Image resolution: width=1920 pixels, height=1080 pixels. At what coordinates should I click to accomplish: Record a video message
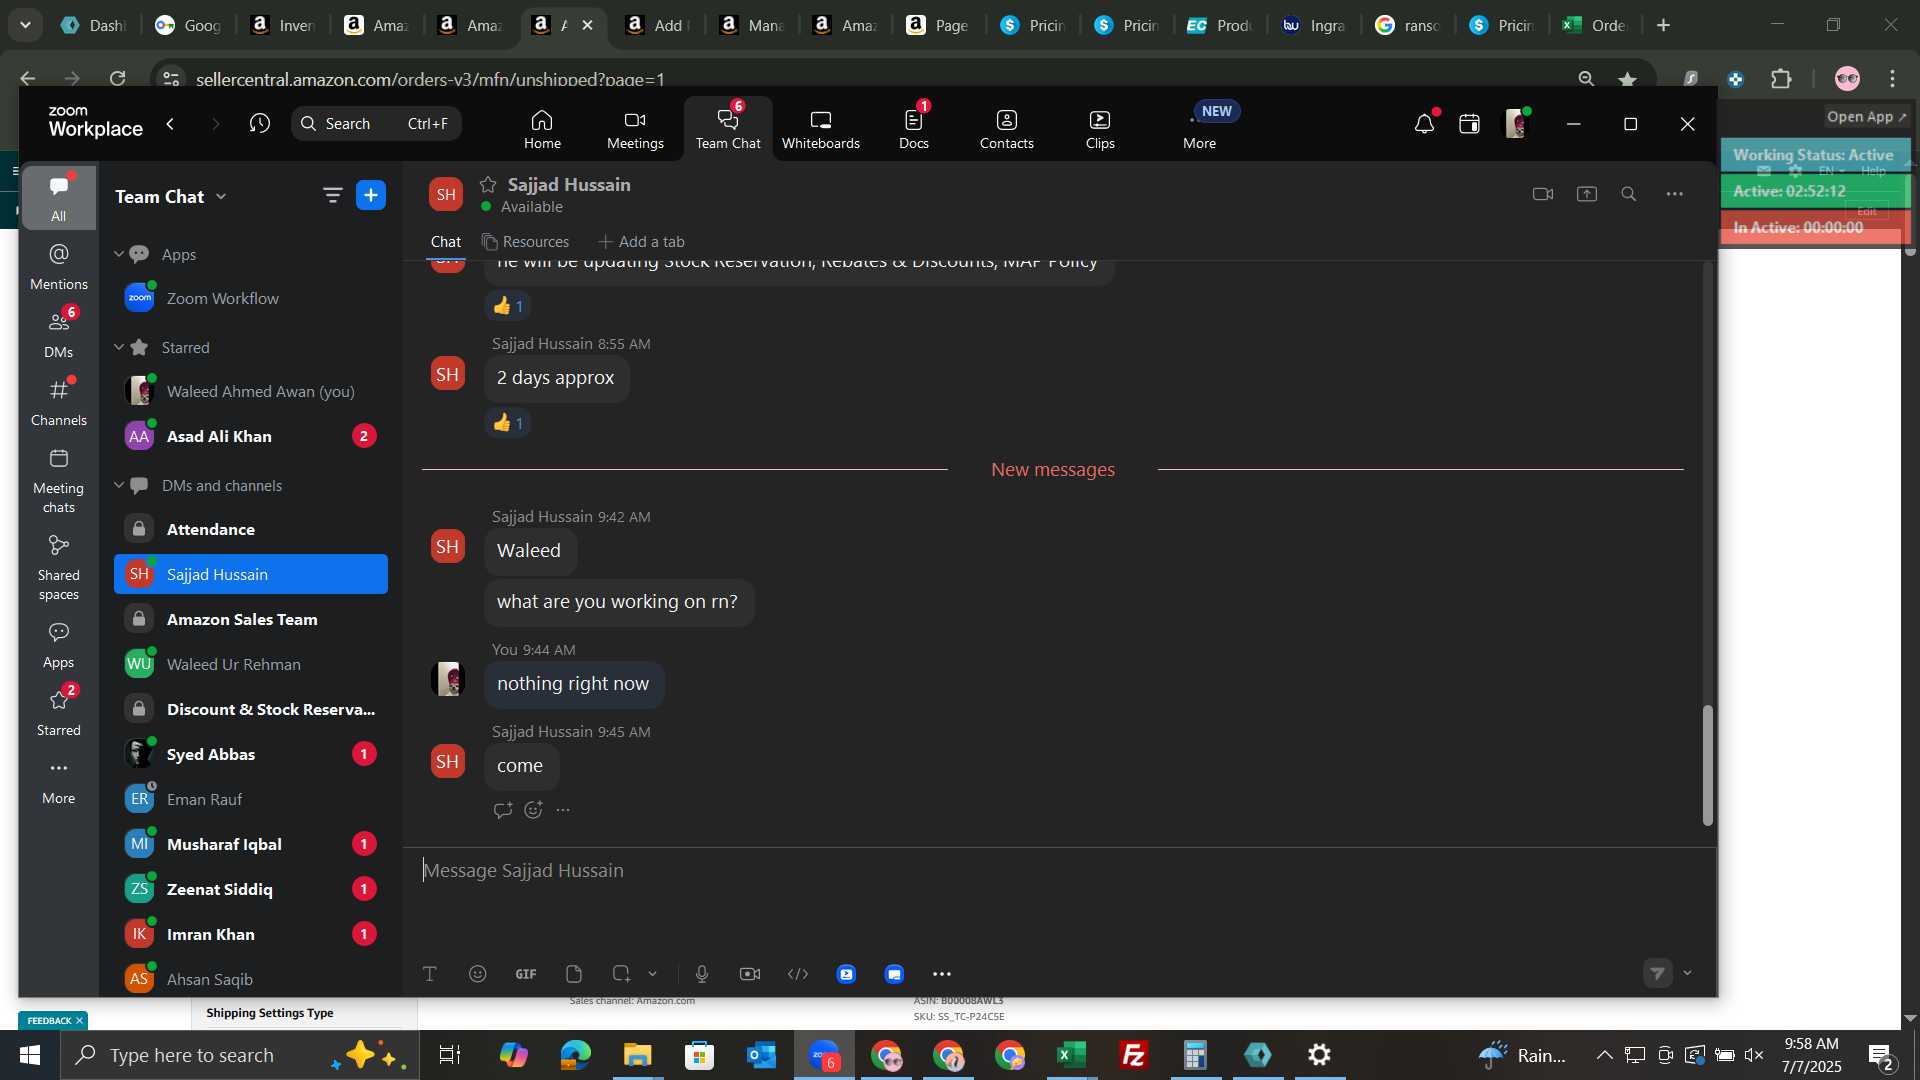(x=750, y=974)
